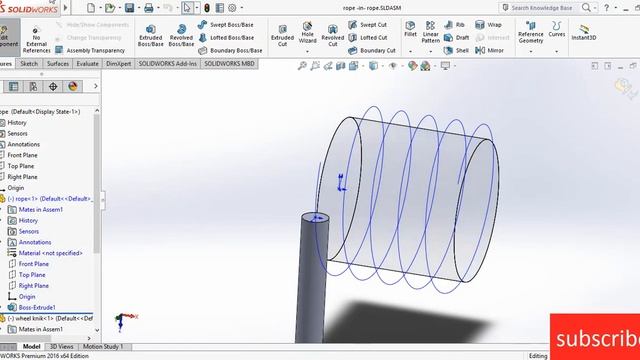Open the DimXpert tab
640x360 pixels.
[118, 64]
